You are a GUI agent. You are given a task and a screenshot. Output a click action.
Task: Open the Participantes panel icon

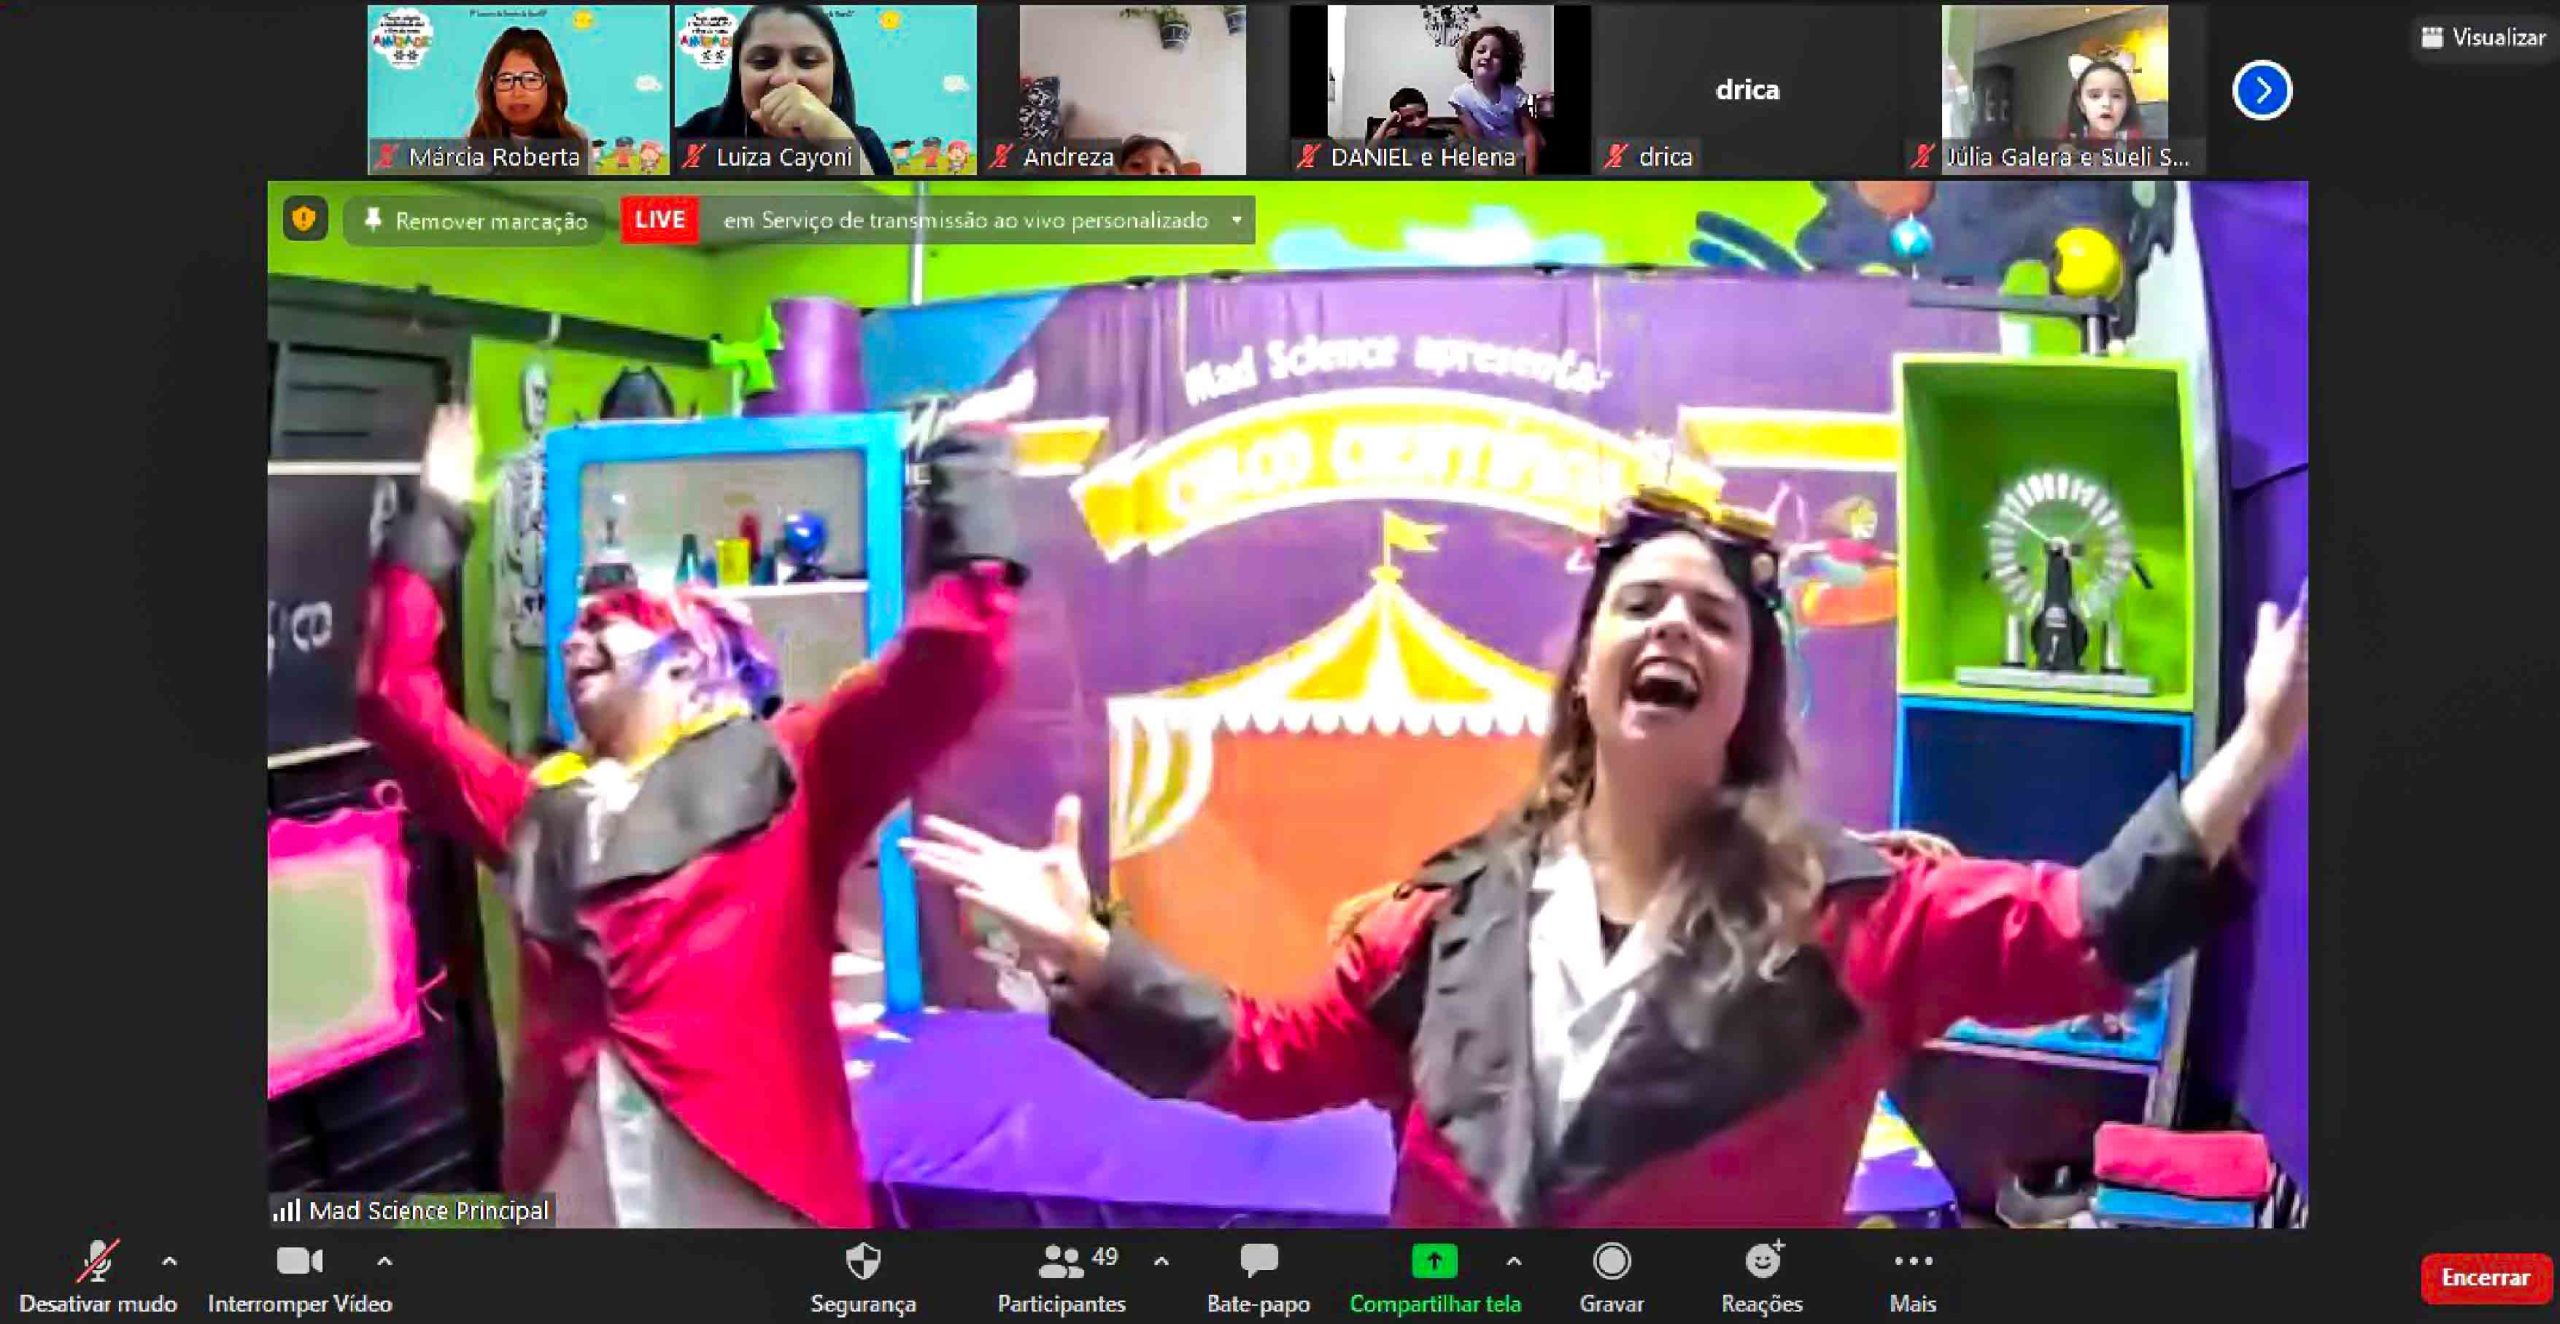pos(1060,1262)
